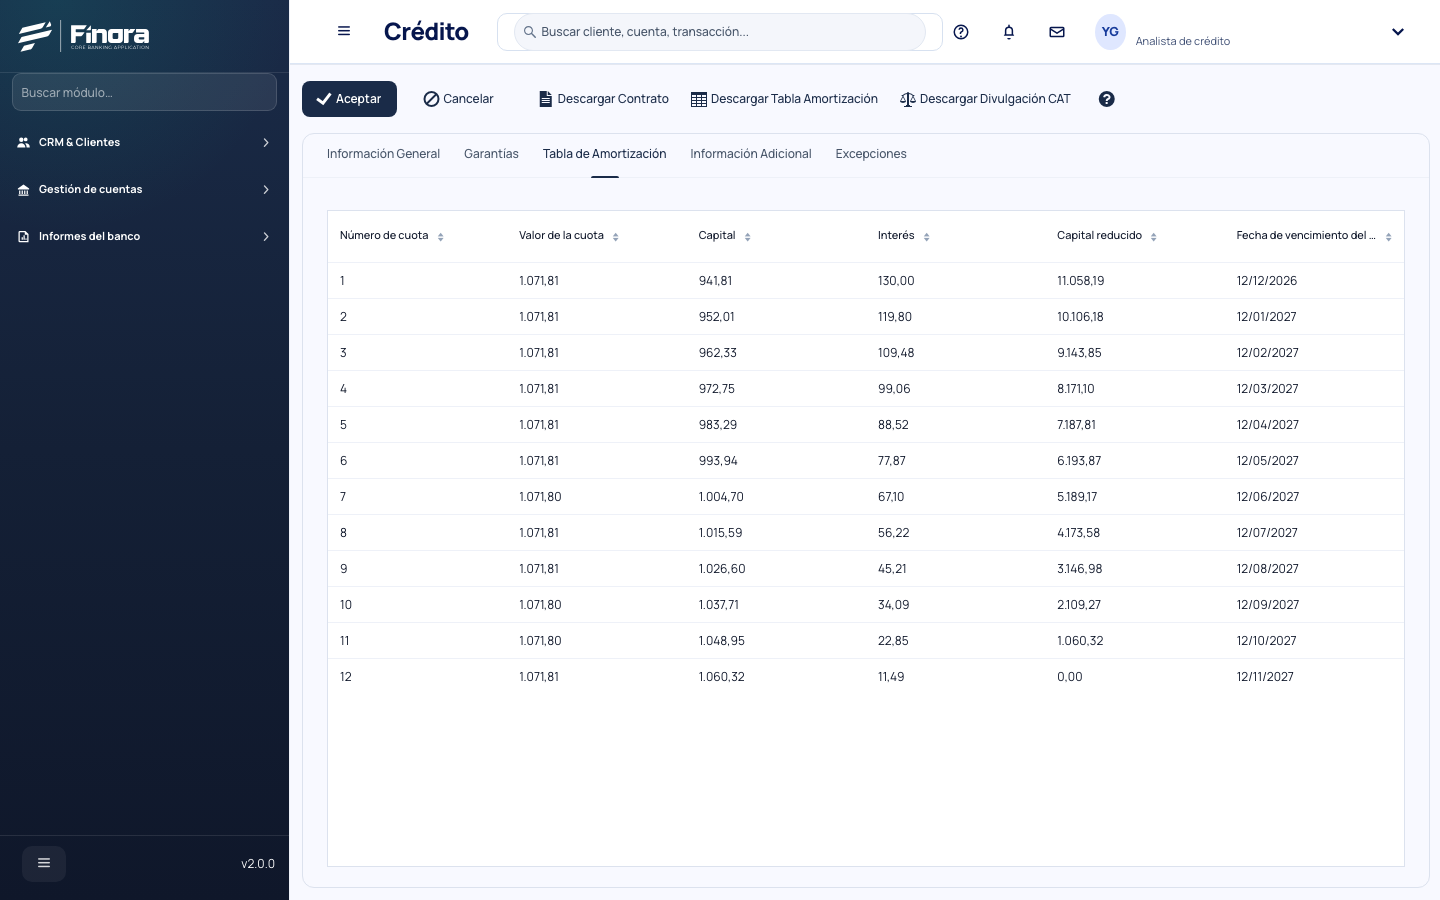
Task: Expand the user profile dropdown arrow
Action: click(x=1398, y=32)
